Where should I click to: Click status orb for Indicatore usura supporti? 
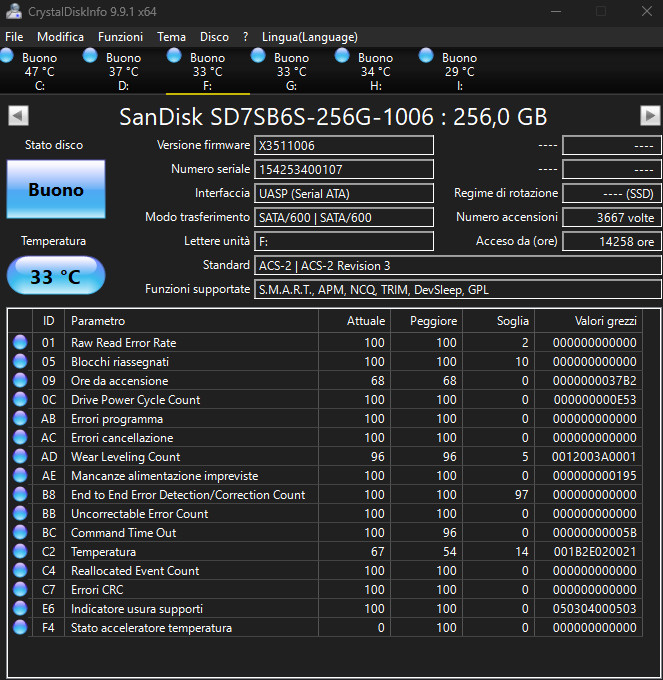click(x=20, y=608)
